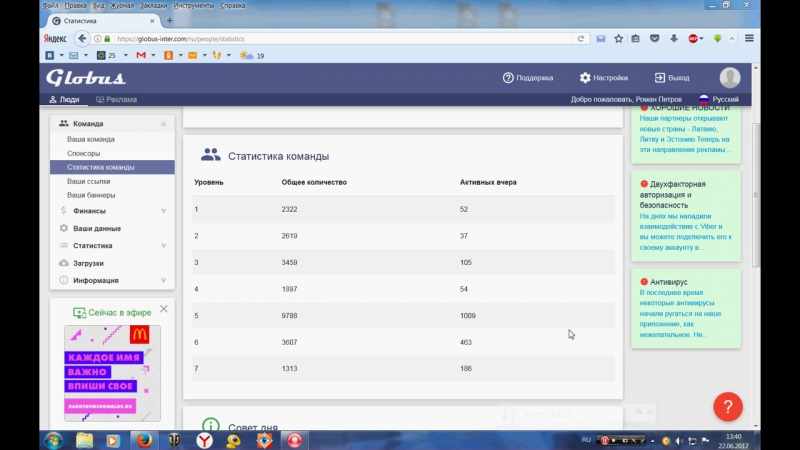Viewport: 800px width, 450px height.
Task: Click the volume speaker tray icon
Action: coord(679,441)
